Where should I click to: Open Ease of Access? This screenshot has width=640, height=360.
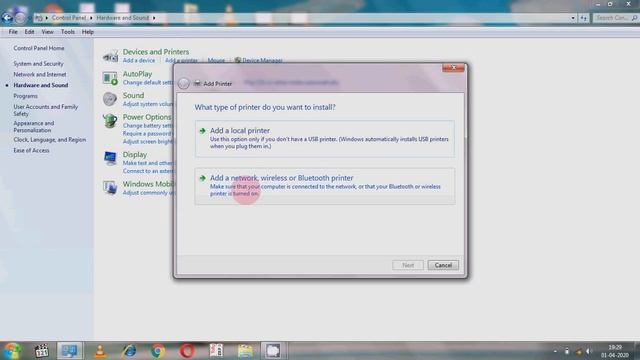coord(31,151)
